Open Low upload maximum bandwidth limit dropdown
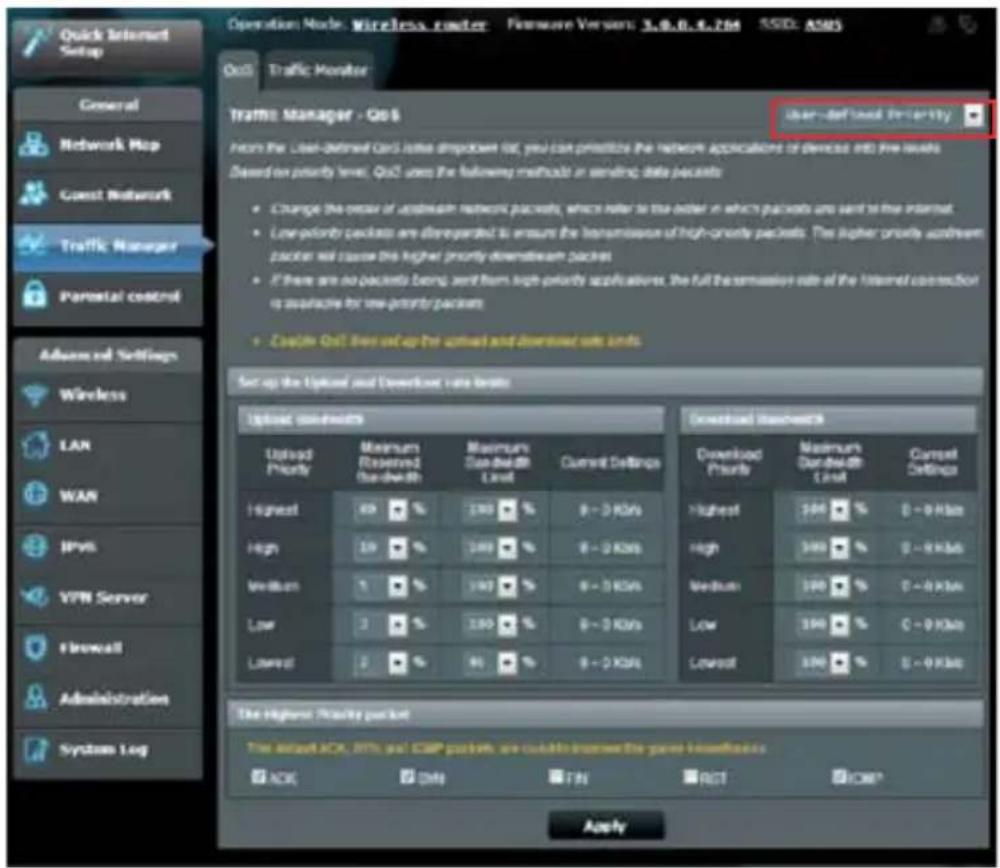Image resolution: width=1000 pixels, height=868 pixels. [x=490, y=624]
